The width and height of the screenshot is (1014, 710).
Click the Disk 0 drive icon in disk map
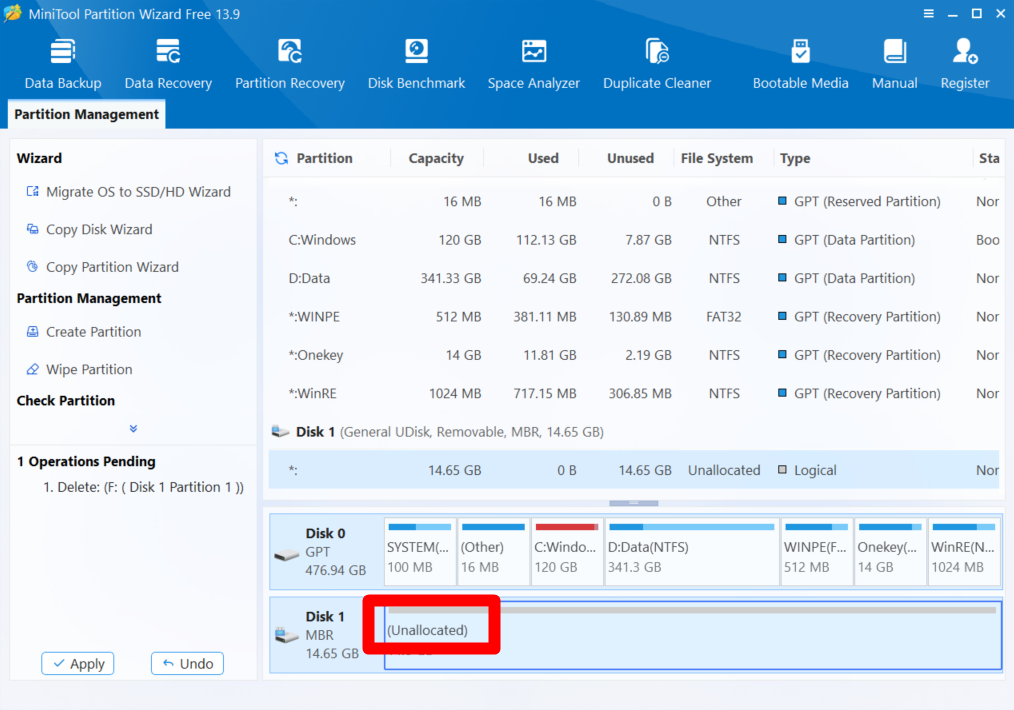pyautogui.click(x=286, y=554)
